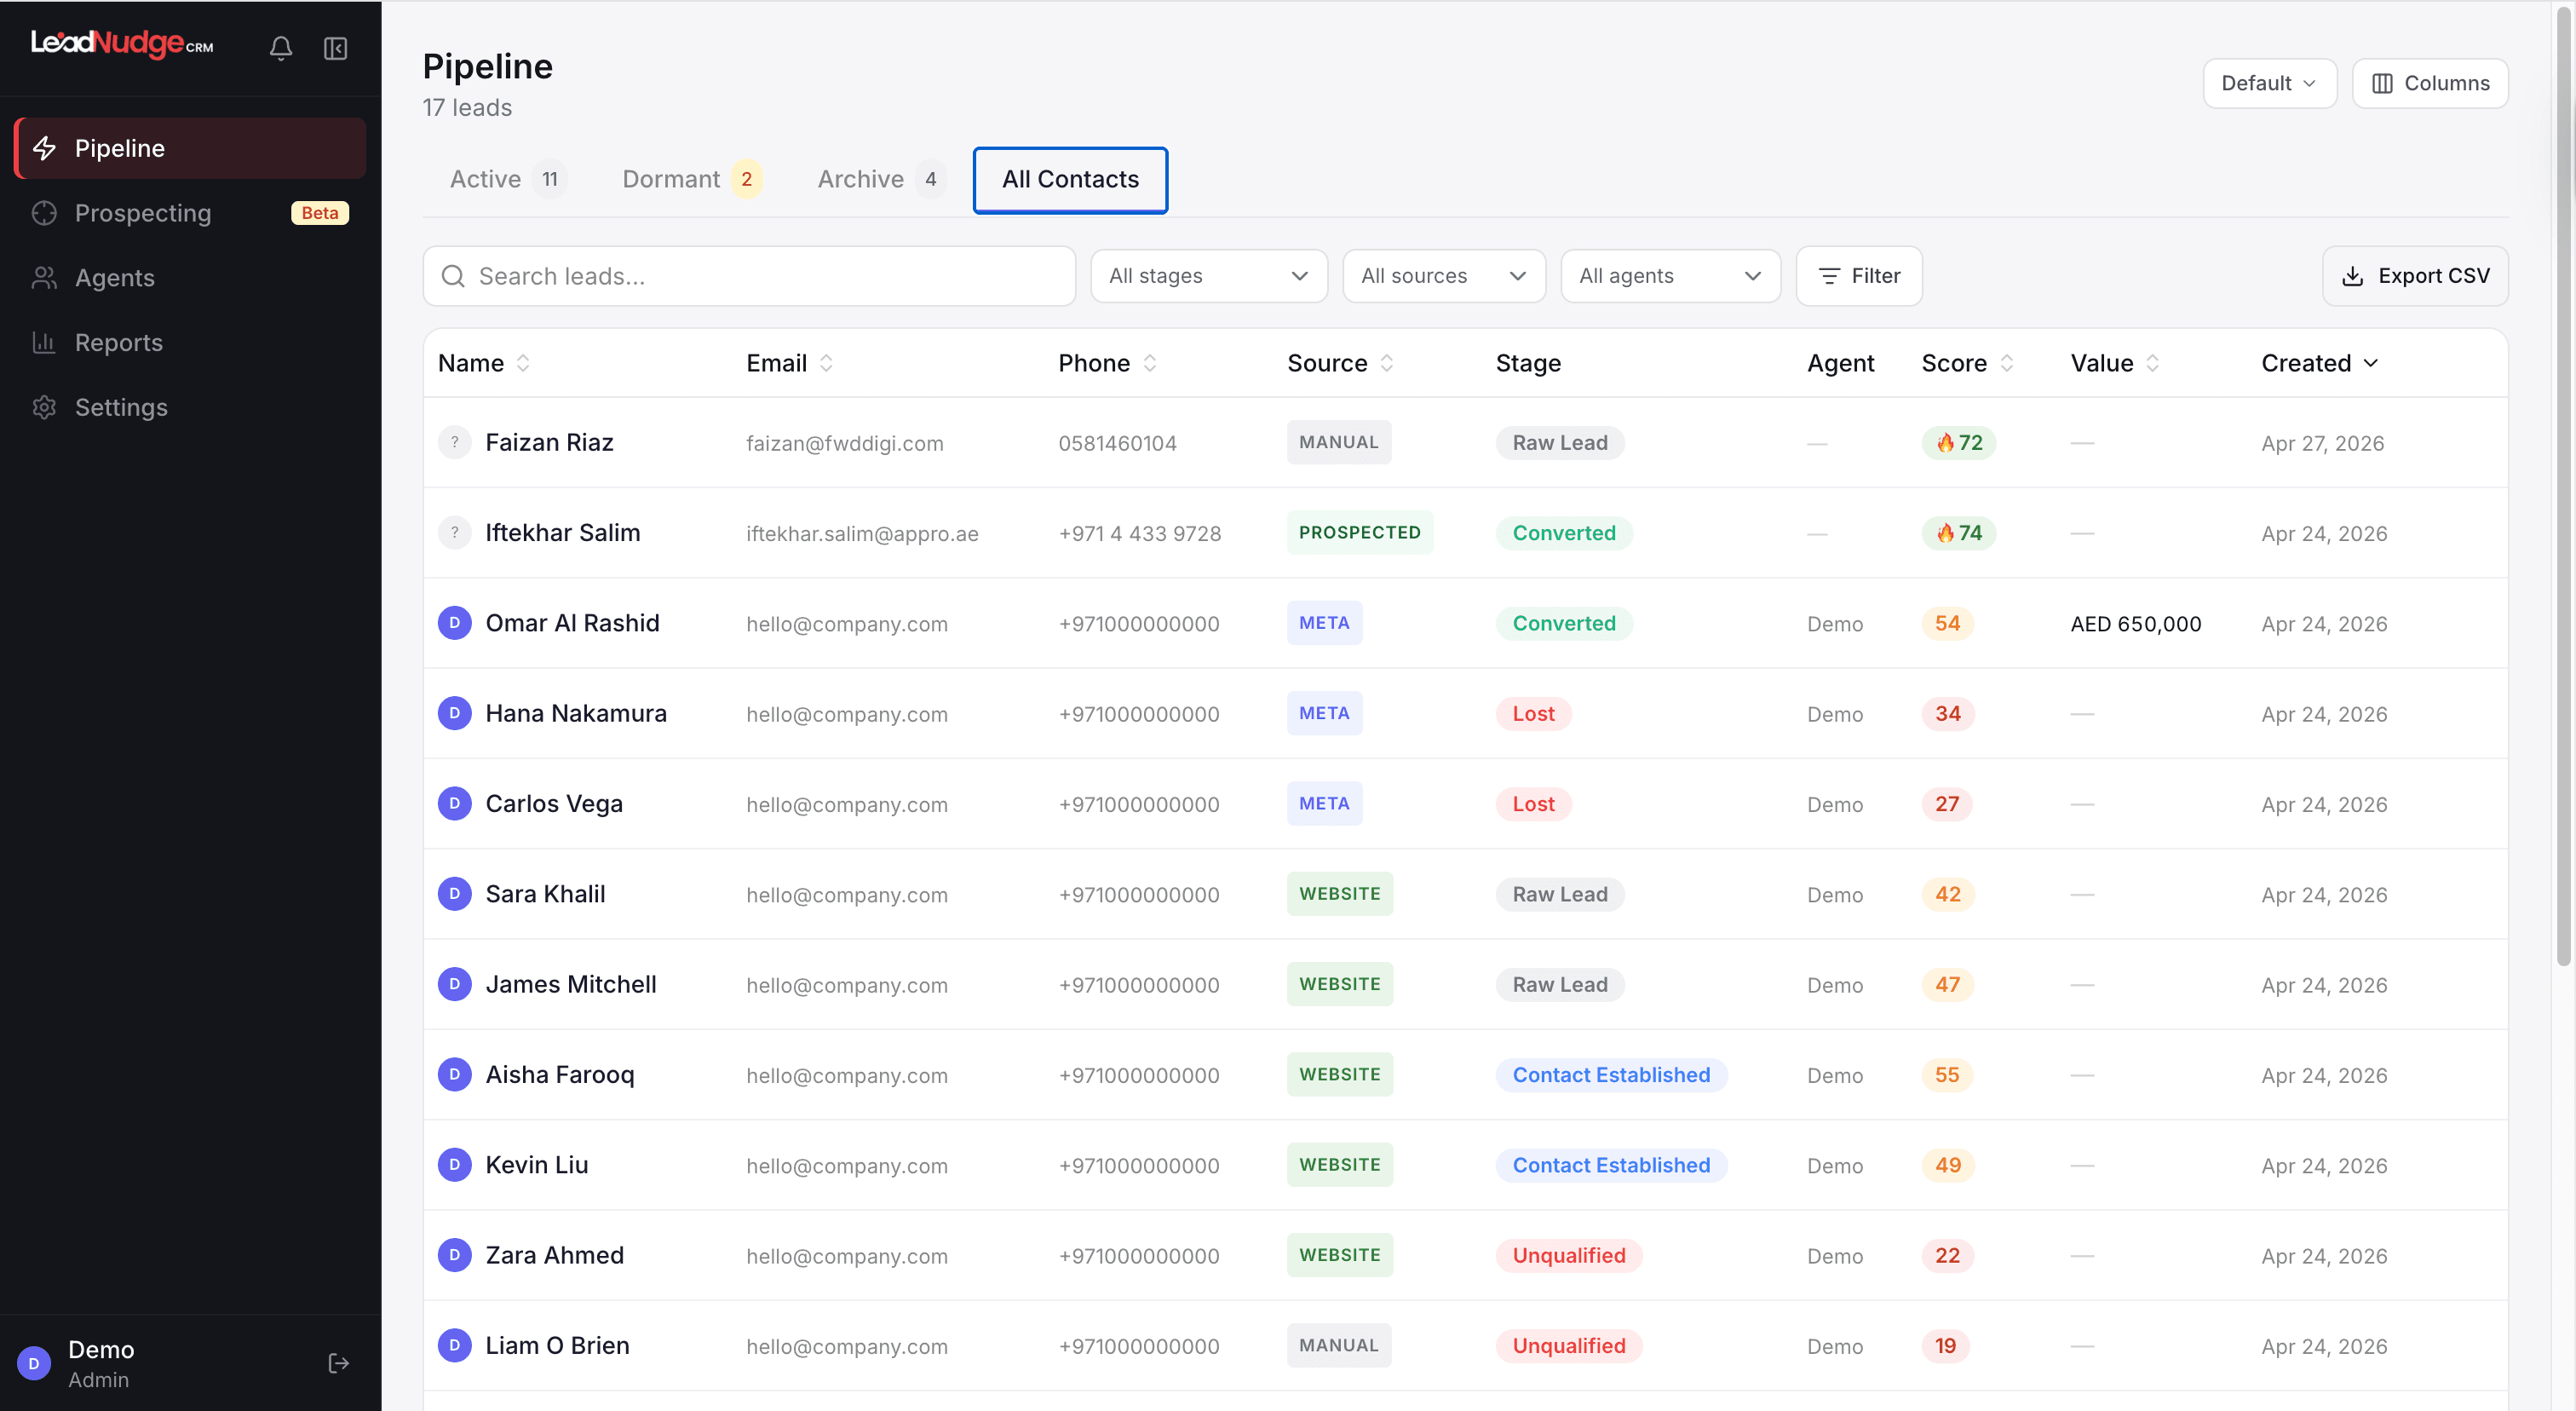Click the Demo user avatar in sidebar footer
Screen dimensions: 2576x1411
pos(34,1363)
